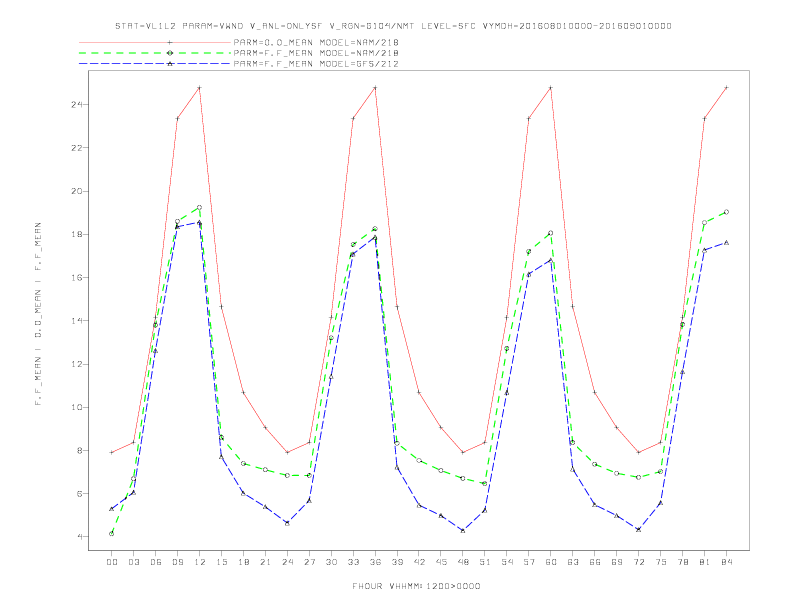
Task: Select legend label PARM=F.F_MEAN MODEL=GFS/212
Action: [x=316, y=64]
